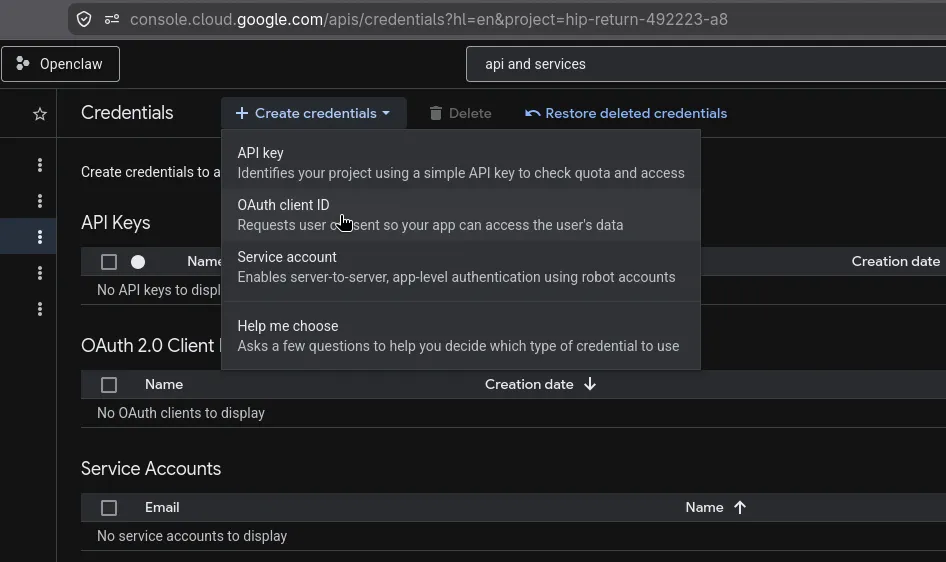Open Create credentials dropdown
The height and width of the screenshot is (562, 946).
tap(313, 113)
